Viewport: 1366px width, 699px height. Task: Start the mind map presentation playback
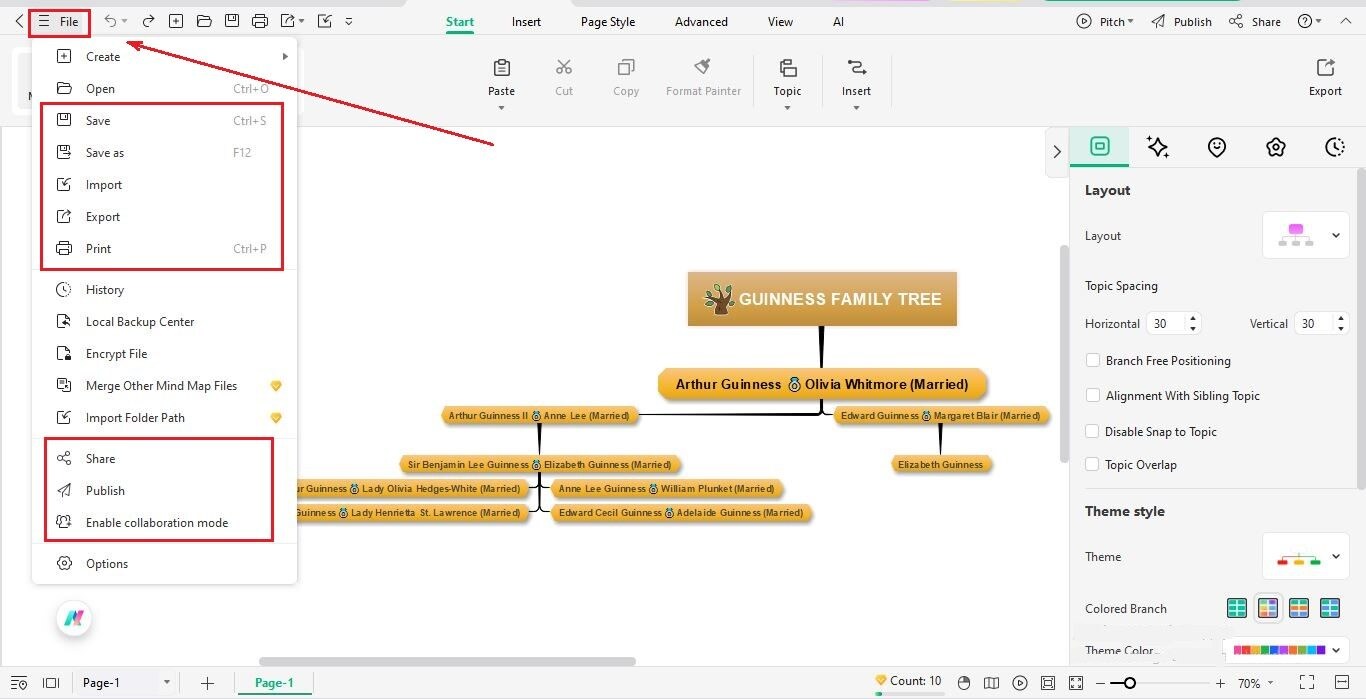tap(1019, 683)
